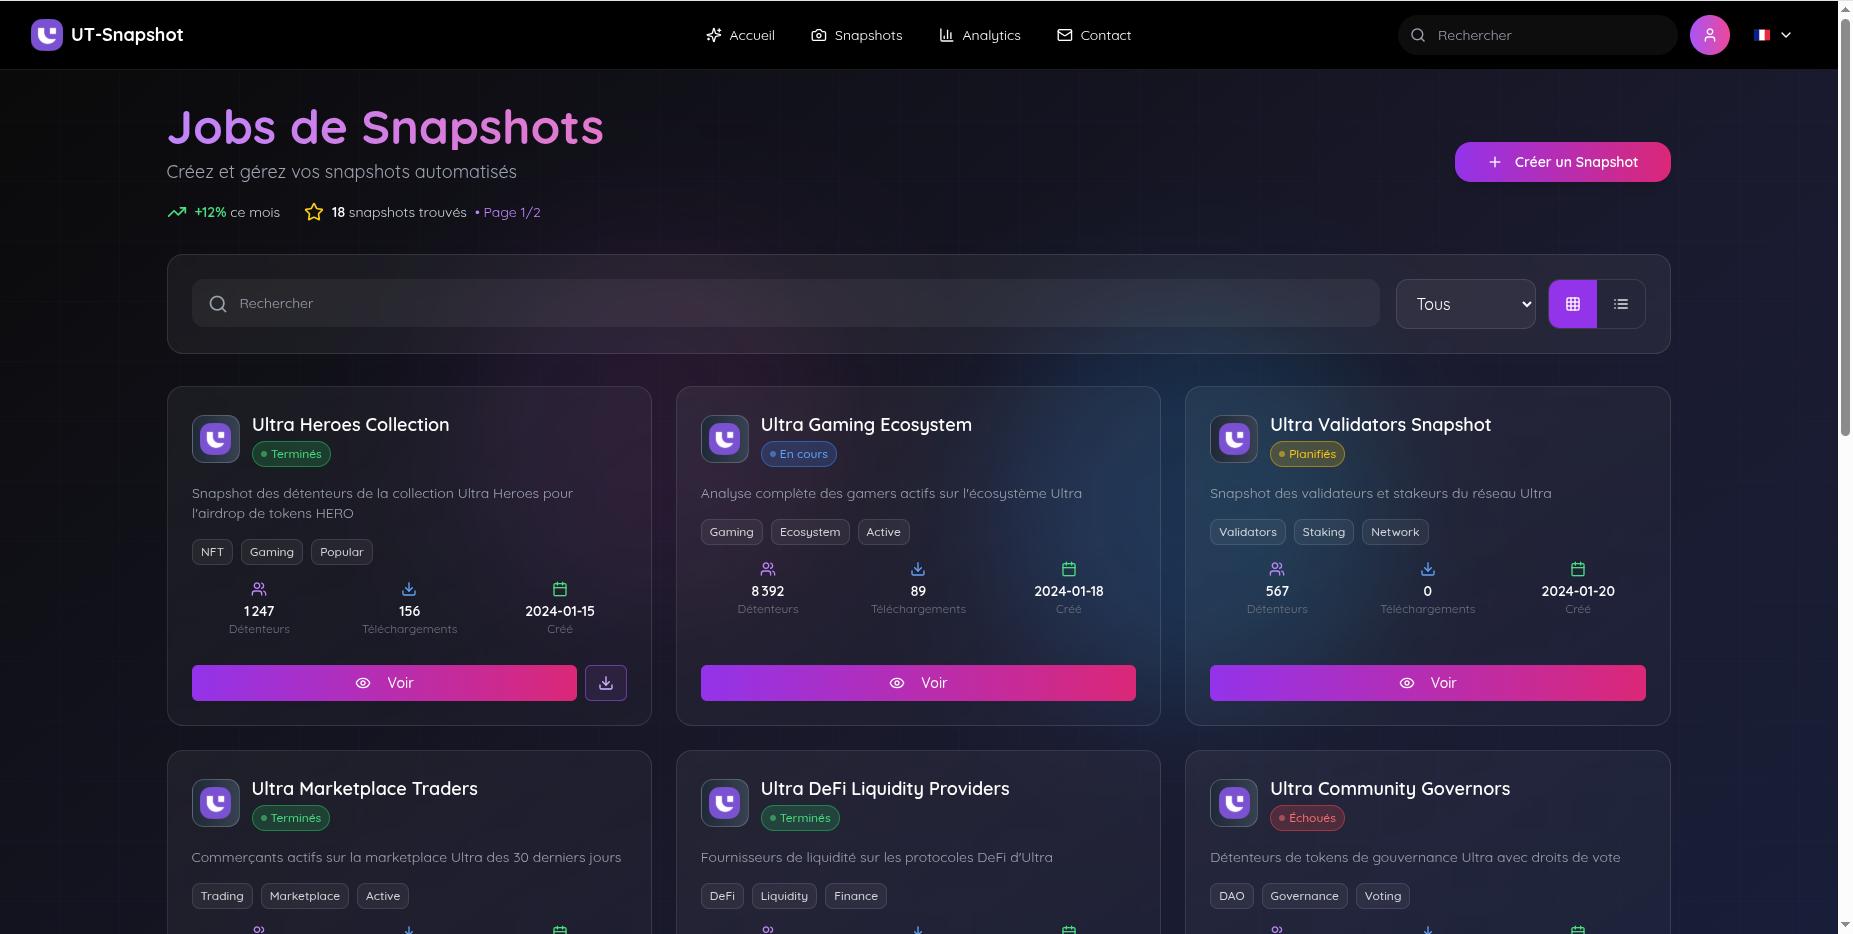Open the Tous status filter dropdown
Viewport: 1853px width, 934px height.
point(1465,304)
